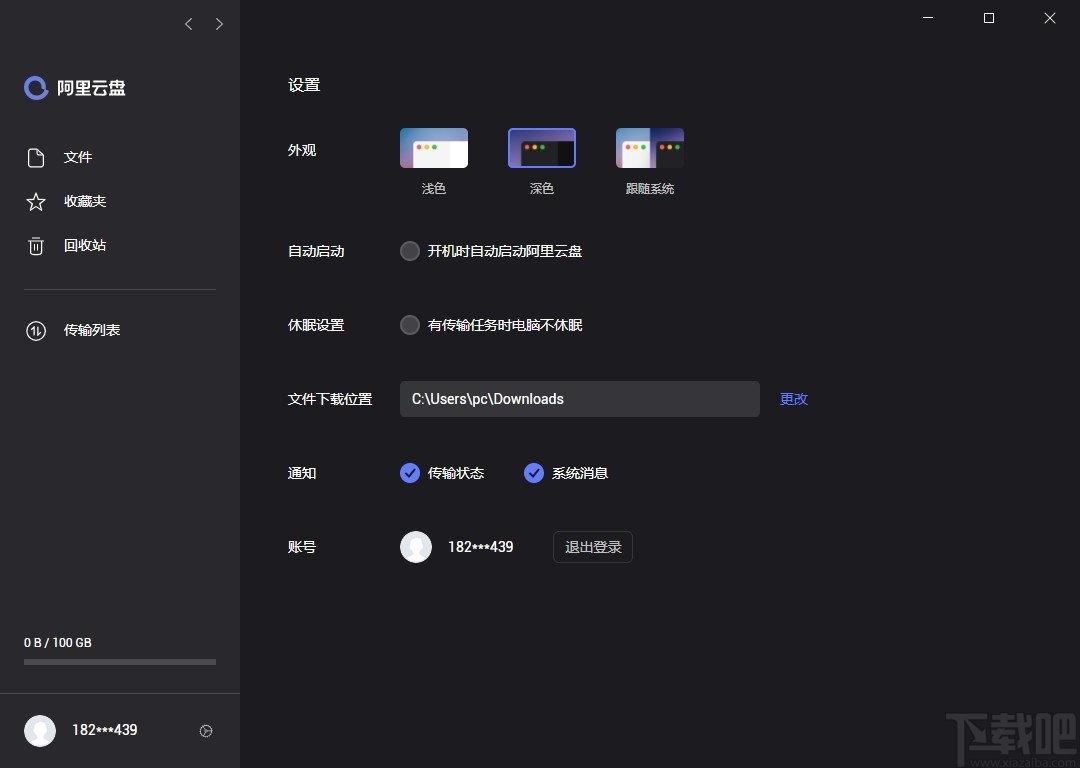
Task: Click username 182***439 in the sidebar
Action: pos(105,730)
